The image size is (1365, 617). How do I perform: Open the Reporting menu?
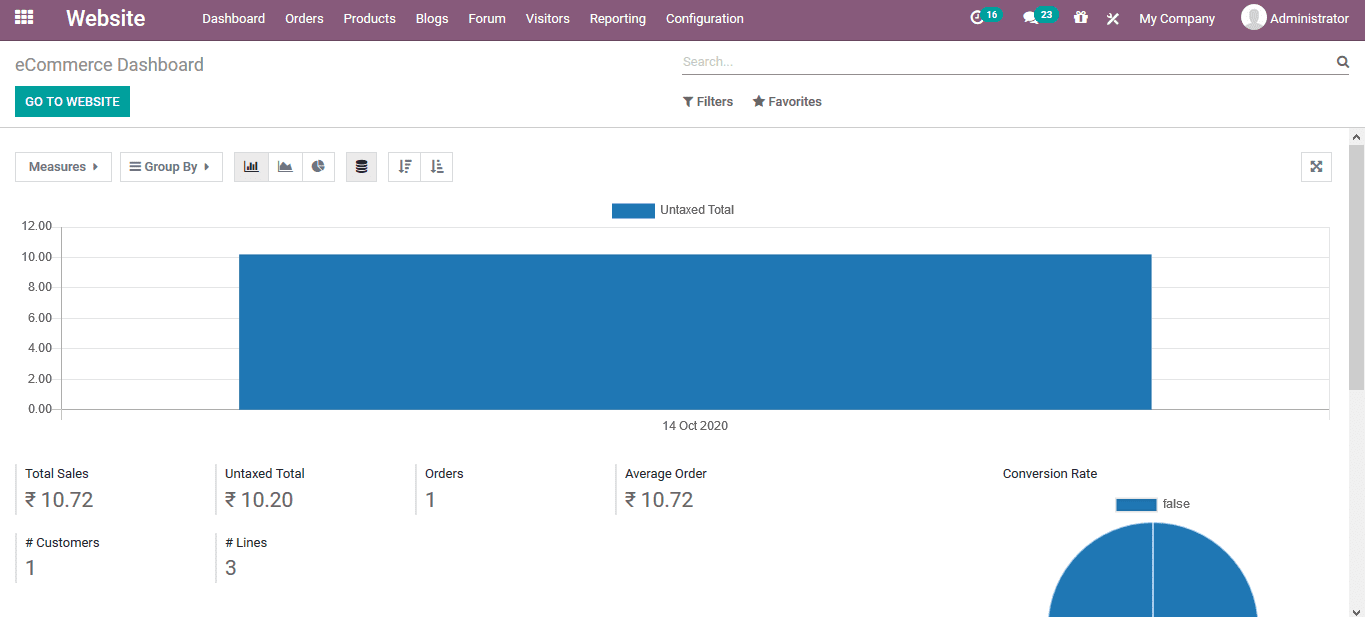[x=617, y=18]
